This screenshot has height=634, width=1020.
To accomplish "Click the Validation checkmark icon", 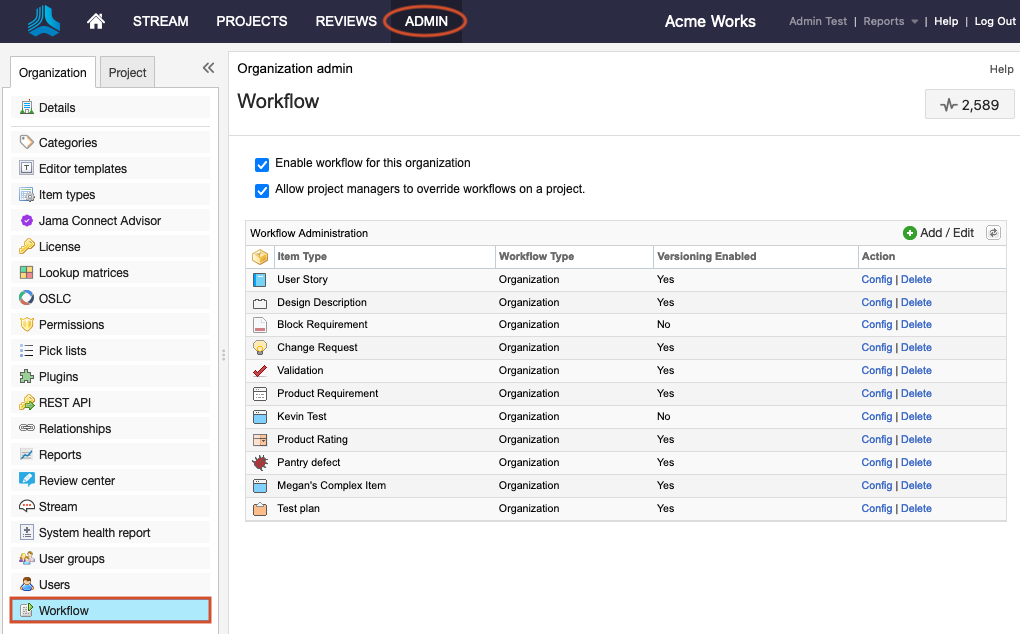I will pos(260,371).
